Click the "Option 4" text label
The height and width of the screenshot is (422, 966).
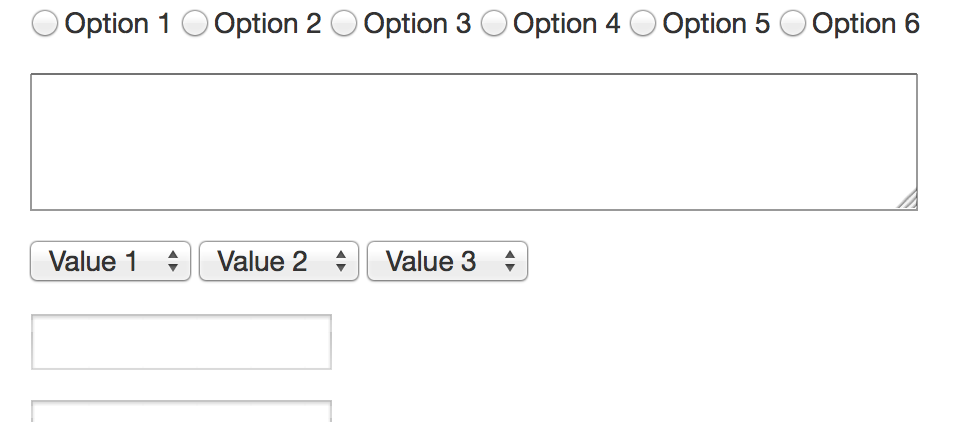tap(566, 25)
